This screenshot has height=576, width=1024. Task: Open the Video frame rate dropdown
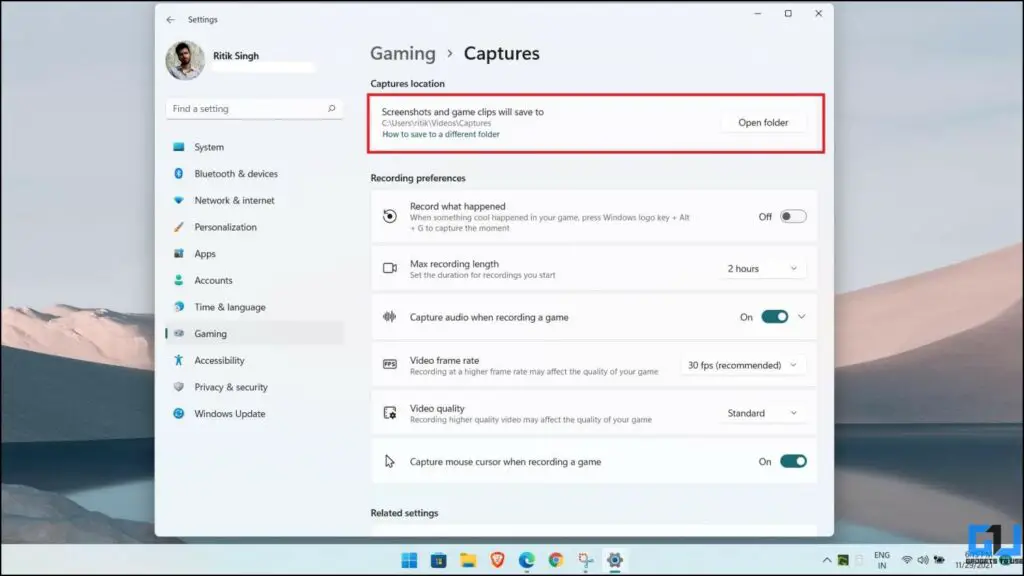(742, 365)
